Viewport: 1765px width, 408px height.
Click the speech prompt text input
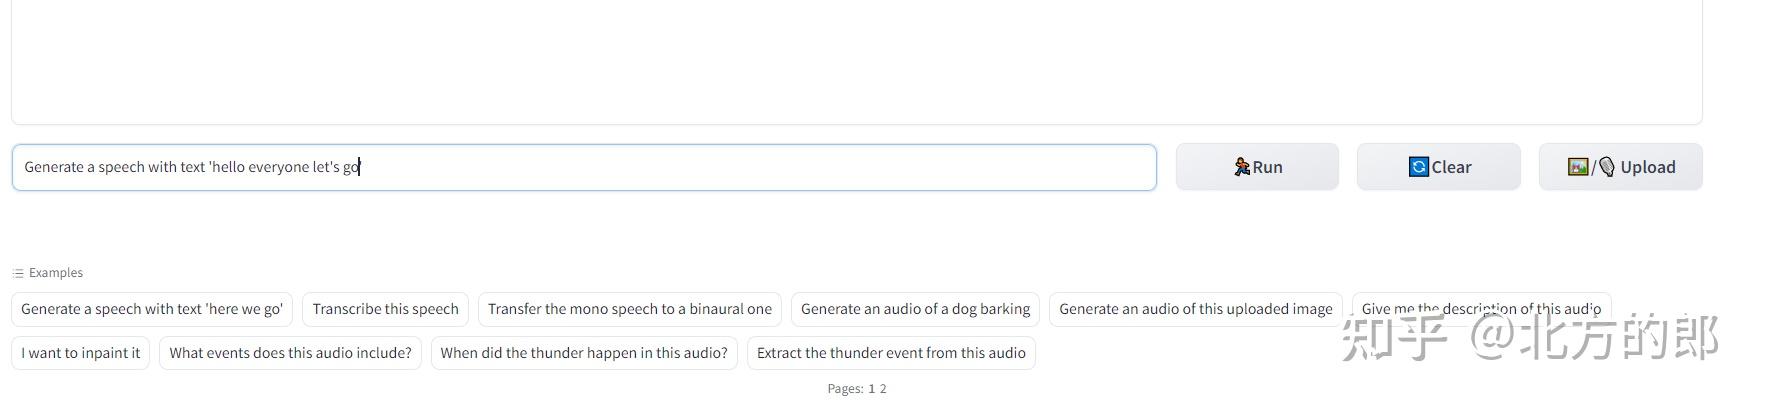click(x=584, y=167)
